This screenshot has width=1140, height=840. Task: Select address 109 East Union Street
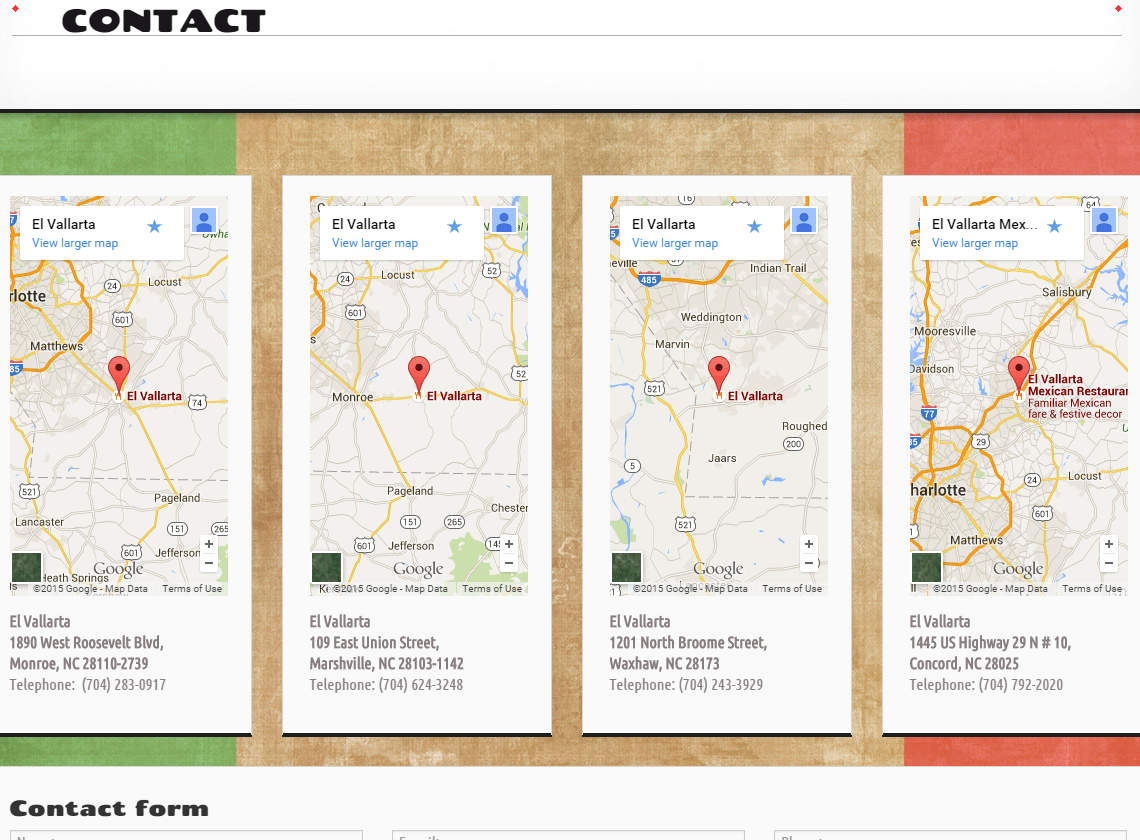pyautogui.click(x=374, y=643)
